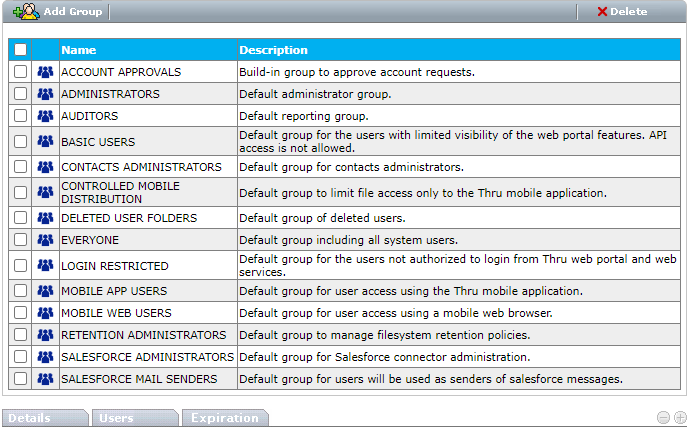
Task: Tick the ACCOUNT APPROVALS checkbox
Action: (21, 72)
